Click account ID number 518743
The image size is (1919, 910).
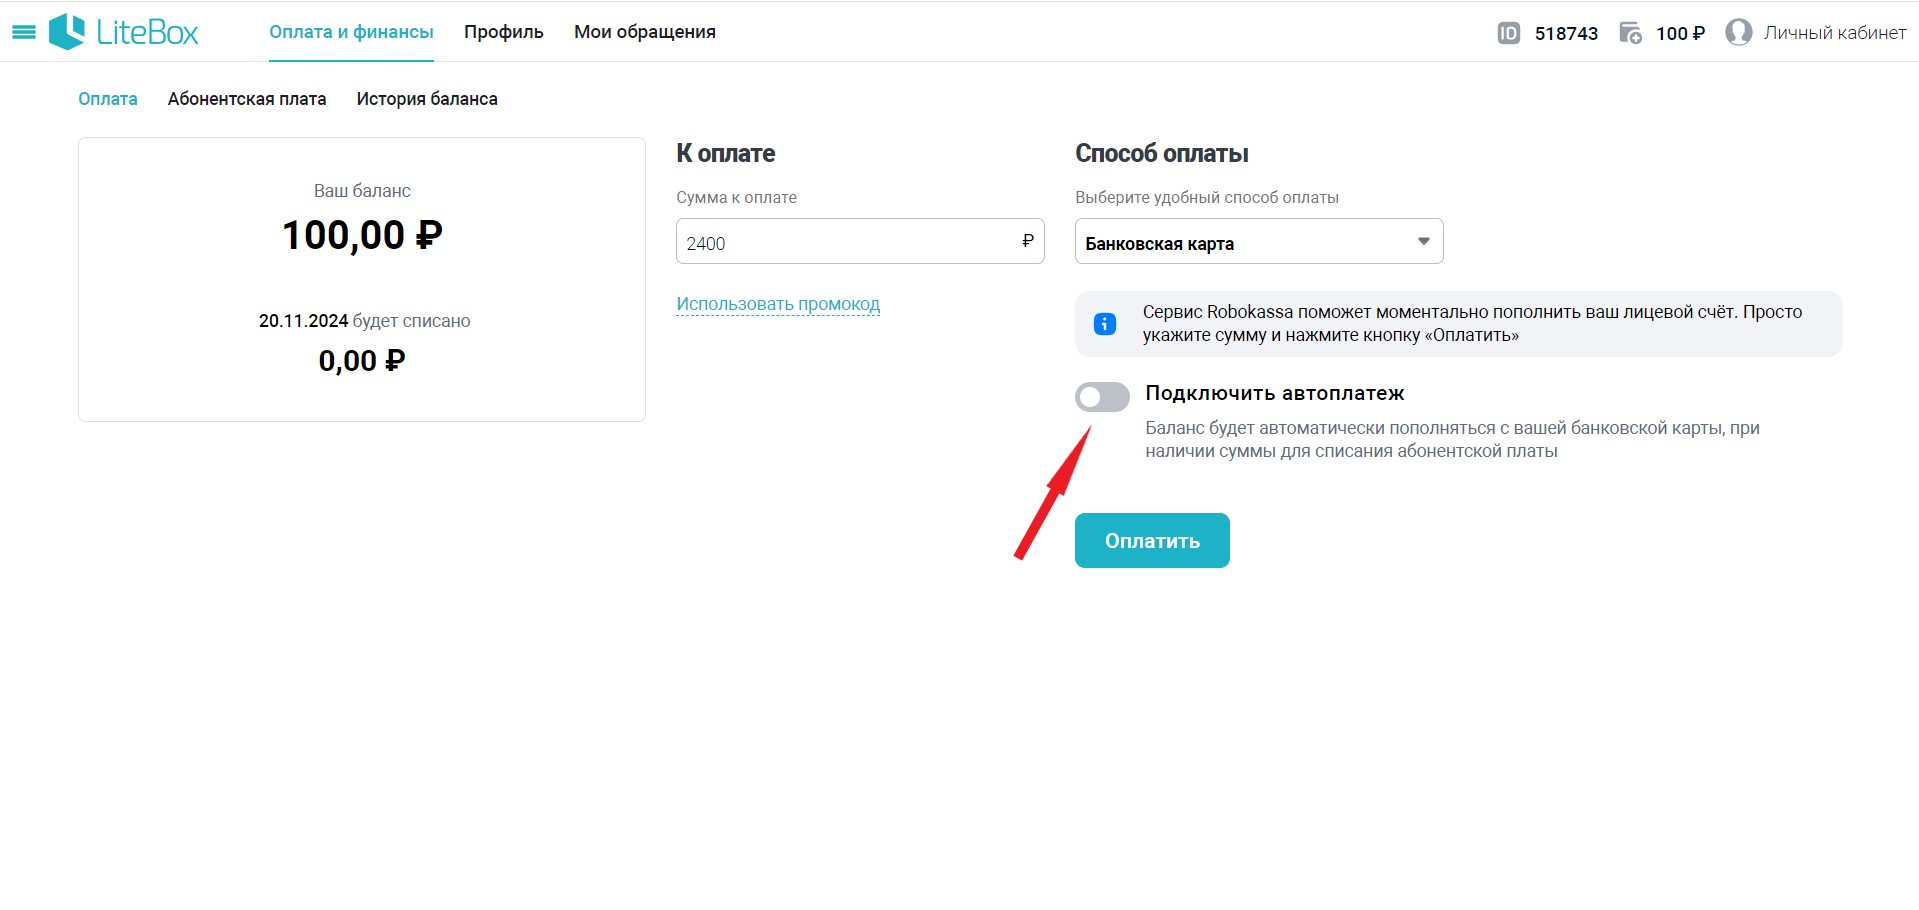[1566, 33]
